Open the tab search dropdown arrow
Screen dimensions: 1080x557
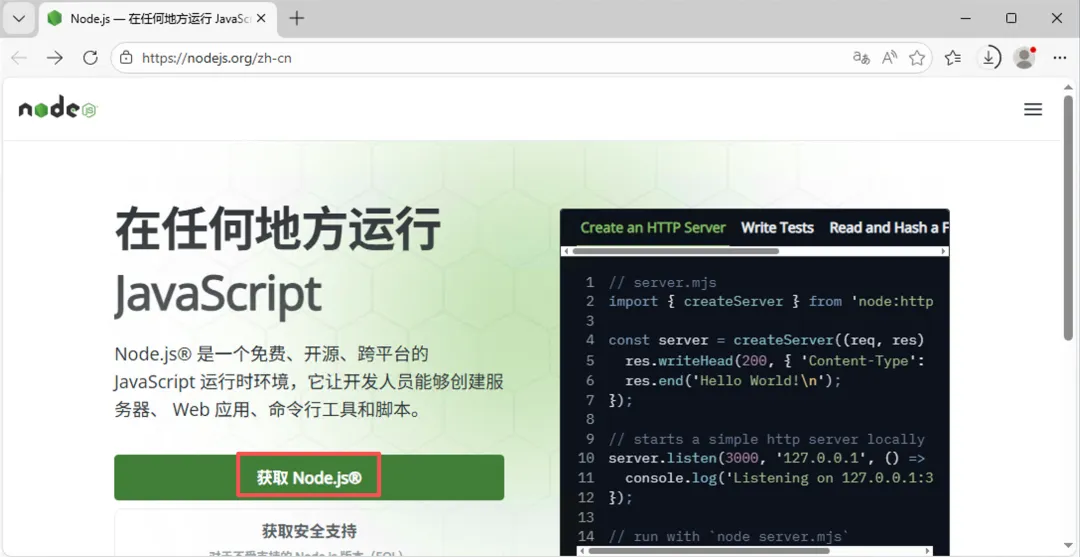19,19
